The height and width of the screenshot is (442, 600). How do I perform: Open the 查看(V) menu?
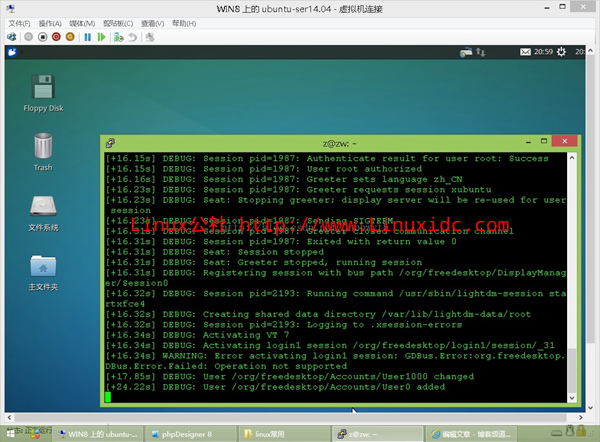(152, 24)
